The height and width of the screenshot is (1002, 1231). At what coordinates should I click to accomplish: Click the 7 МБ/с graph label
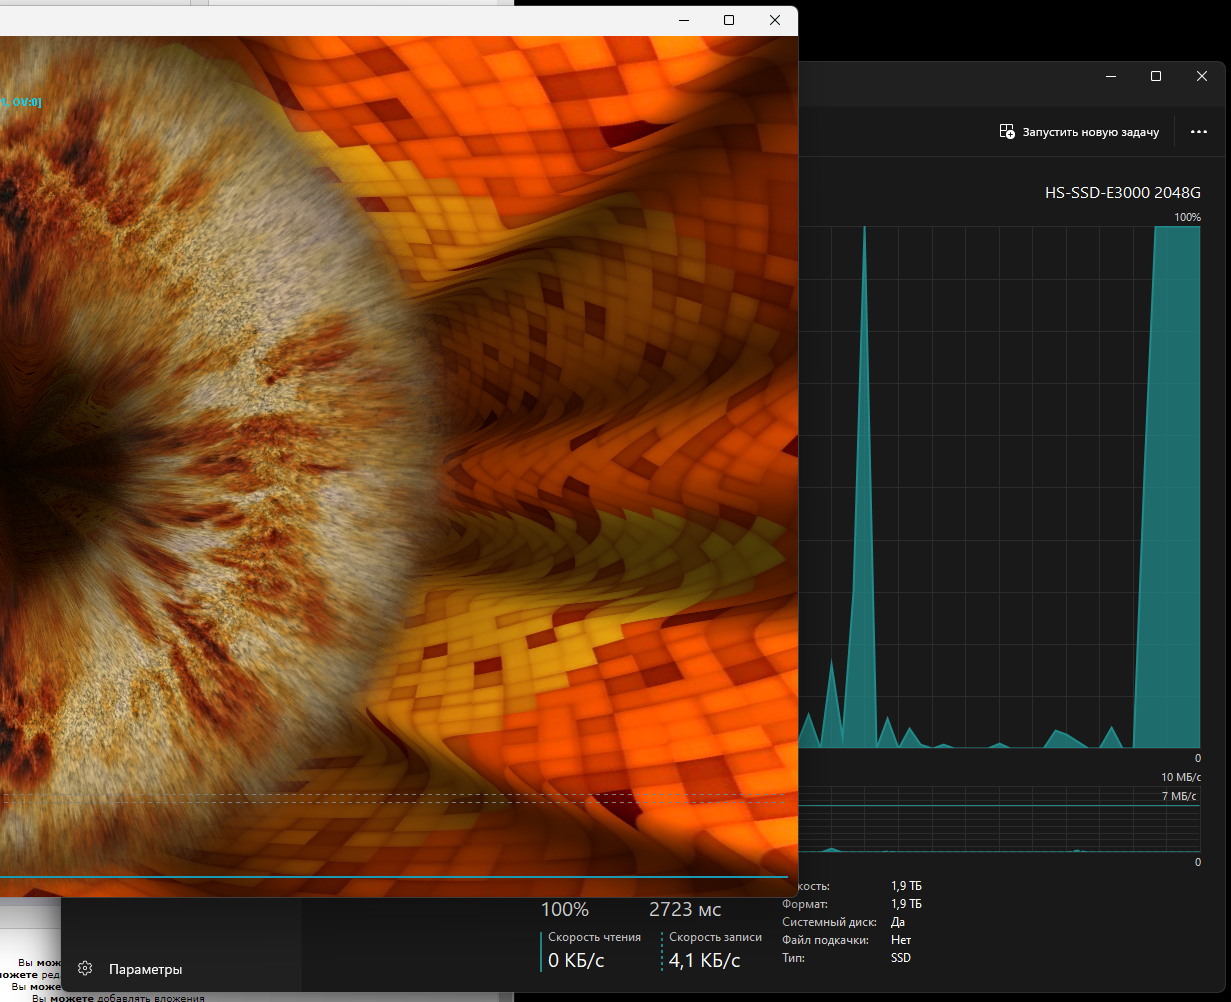pos(1179,796)
